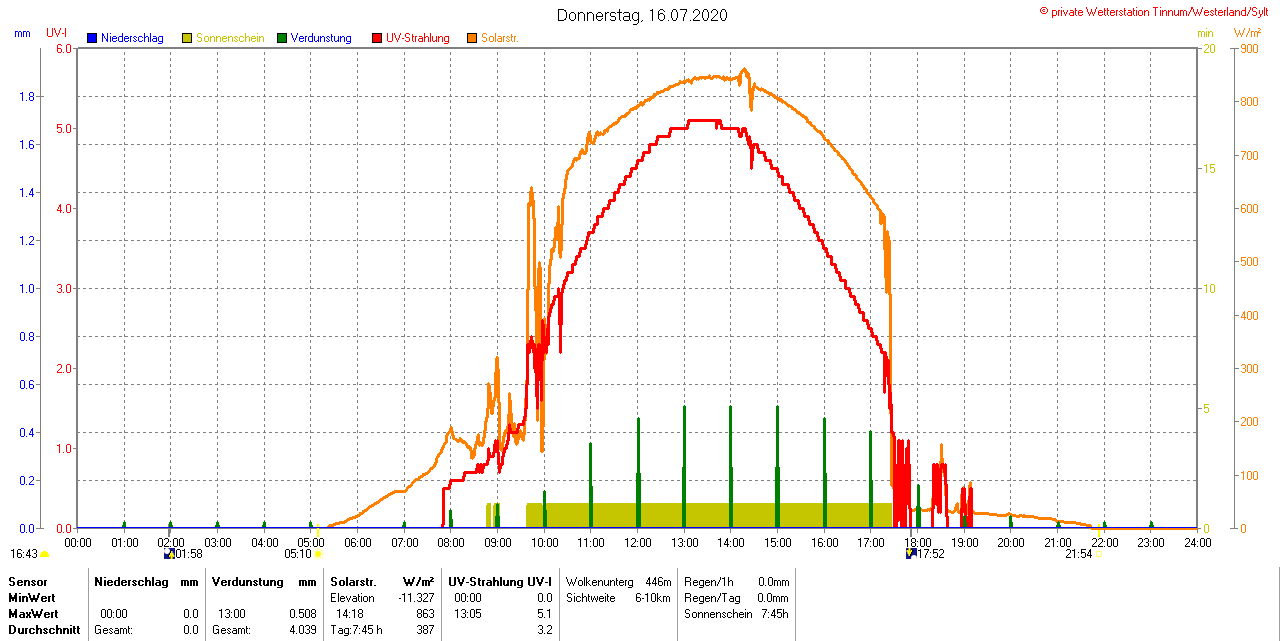Click the 14:18 solar max time
The height and width of the screenshot is (641, 1280).
(349, 613)
